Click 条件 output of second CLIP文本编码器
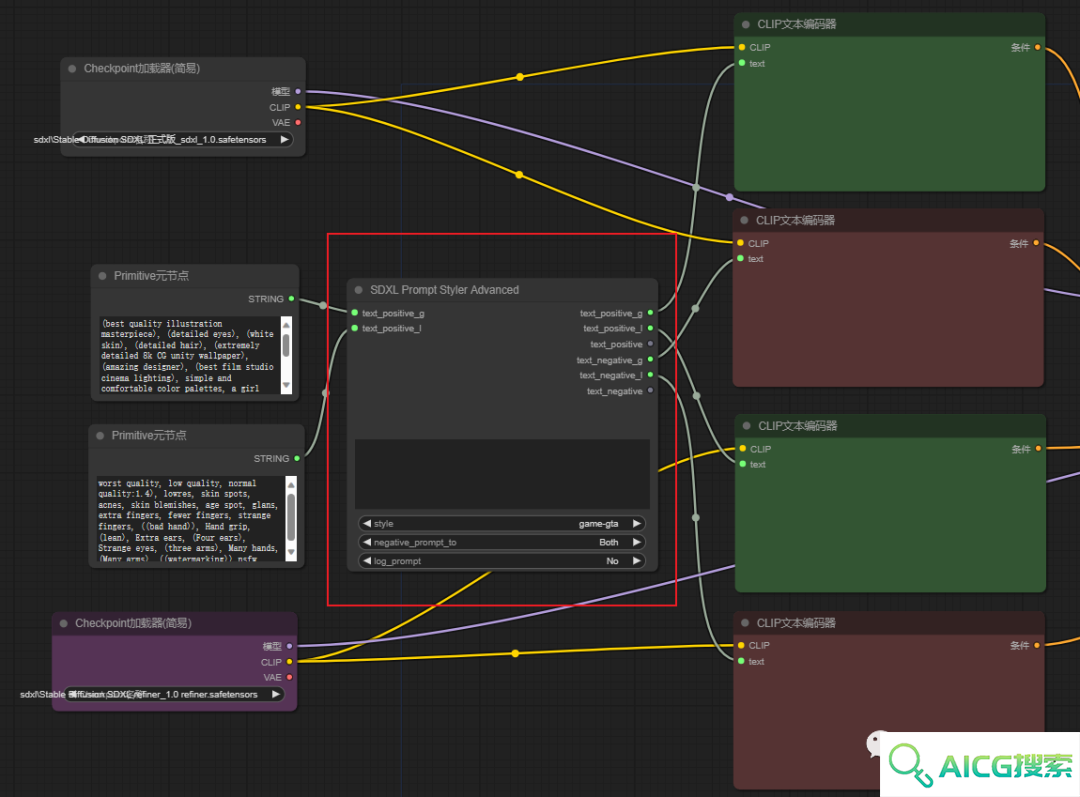 [x=1036, y=242]
